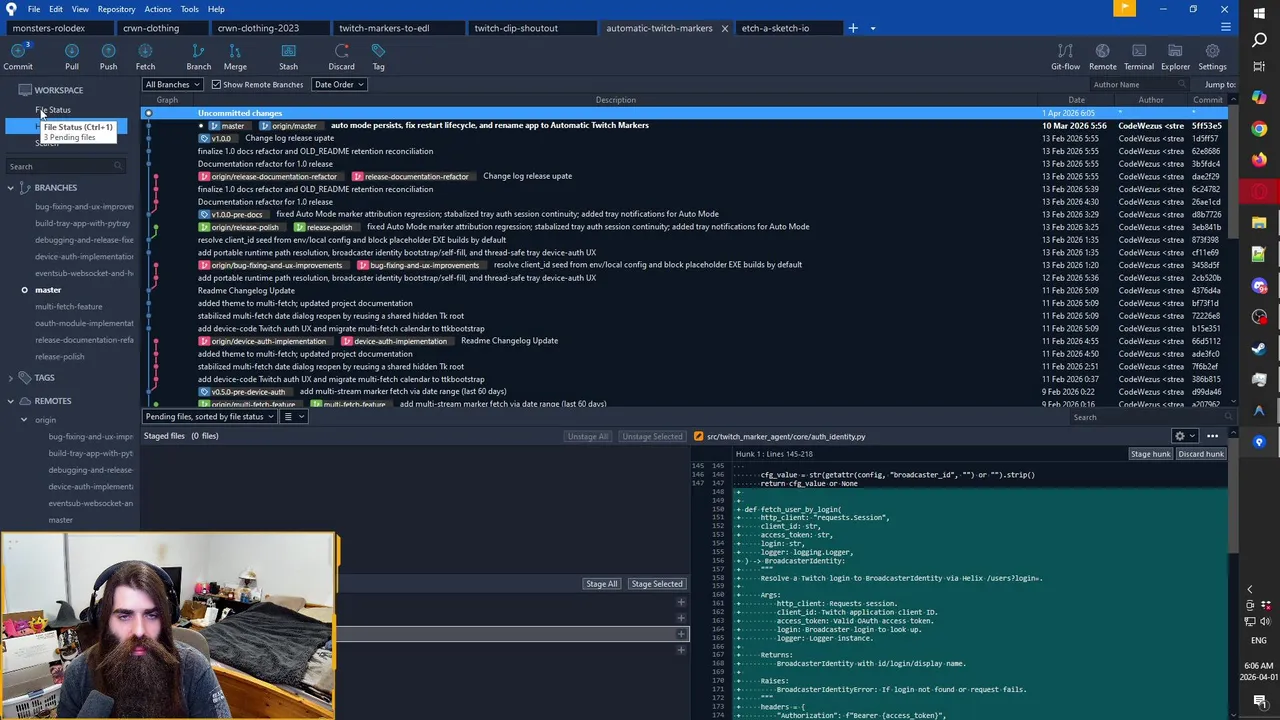
Task: Open Steam from the taskbar
Action: (1259, 348)
